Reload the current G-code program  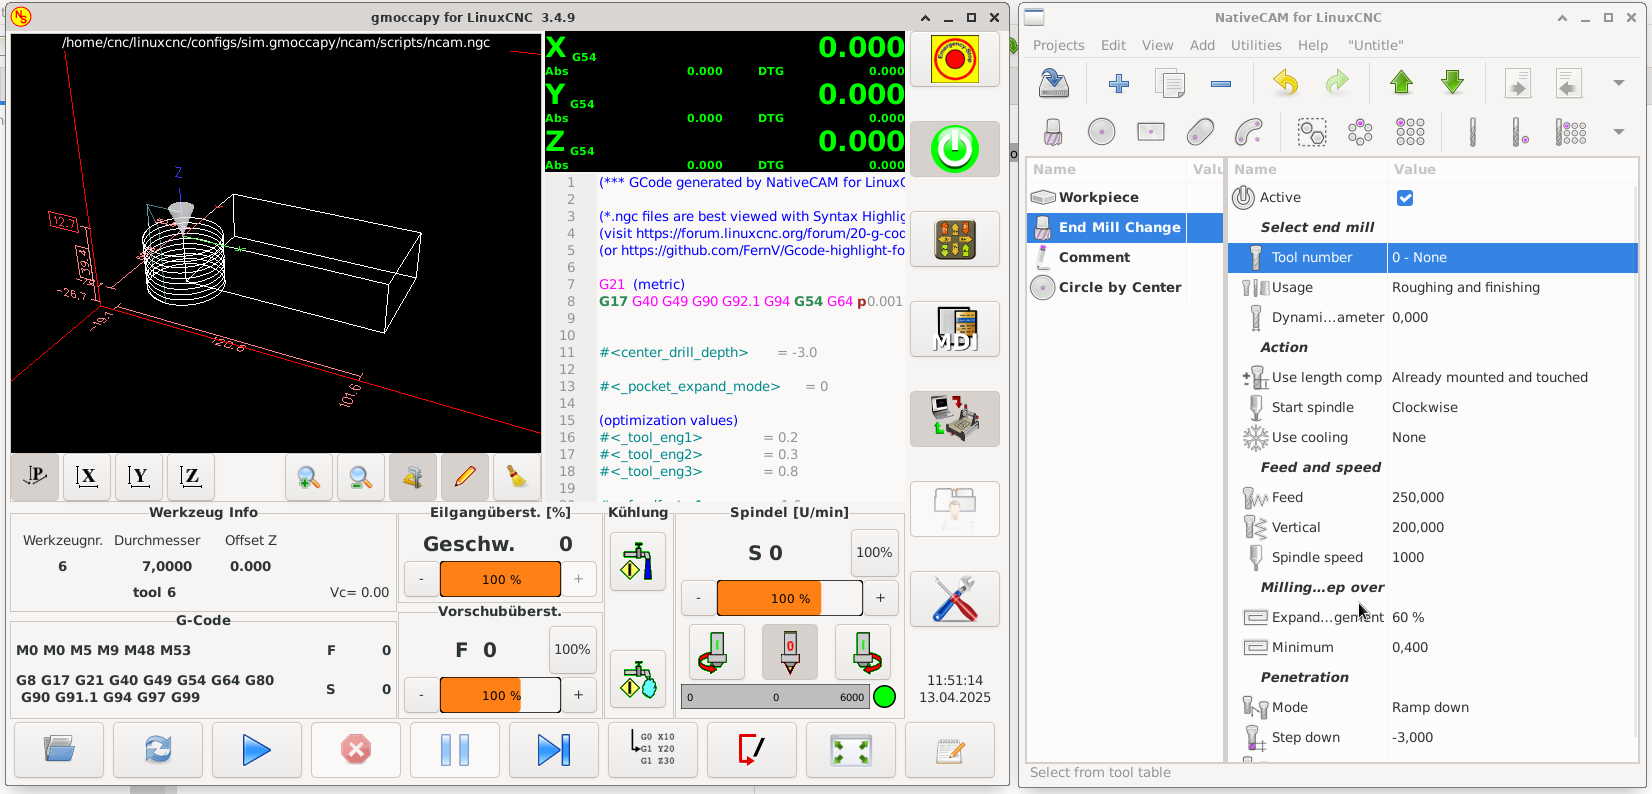(158, 750)
